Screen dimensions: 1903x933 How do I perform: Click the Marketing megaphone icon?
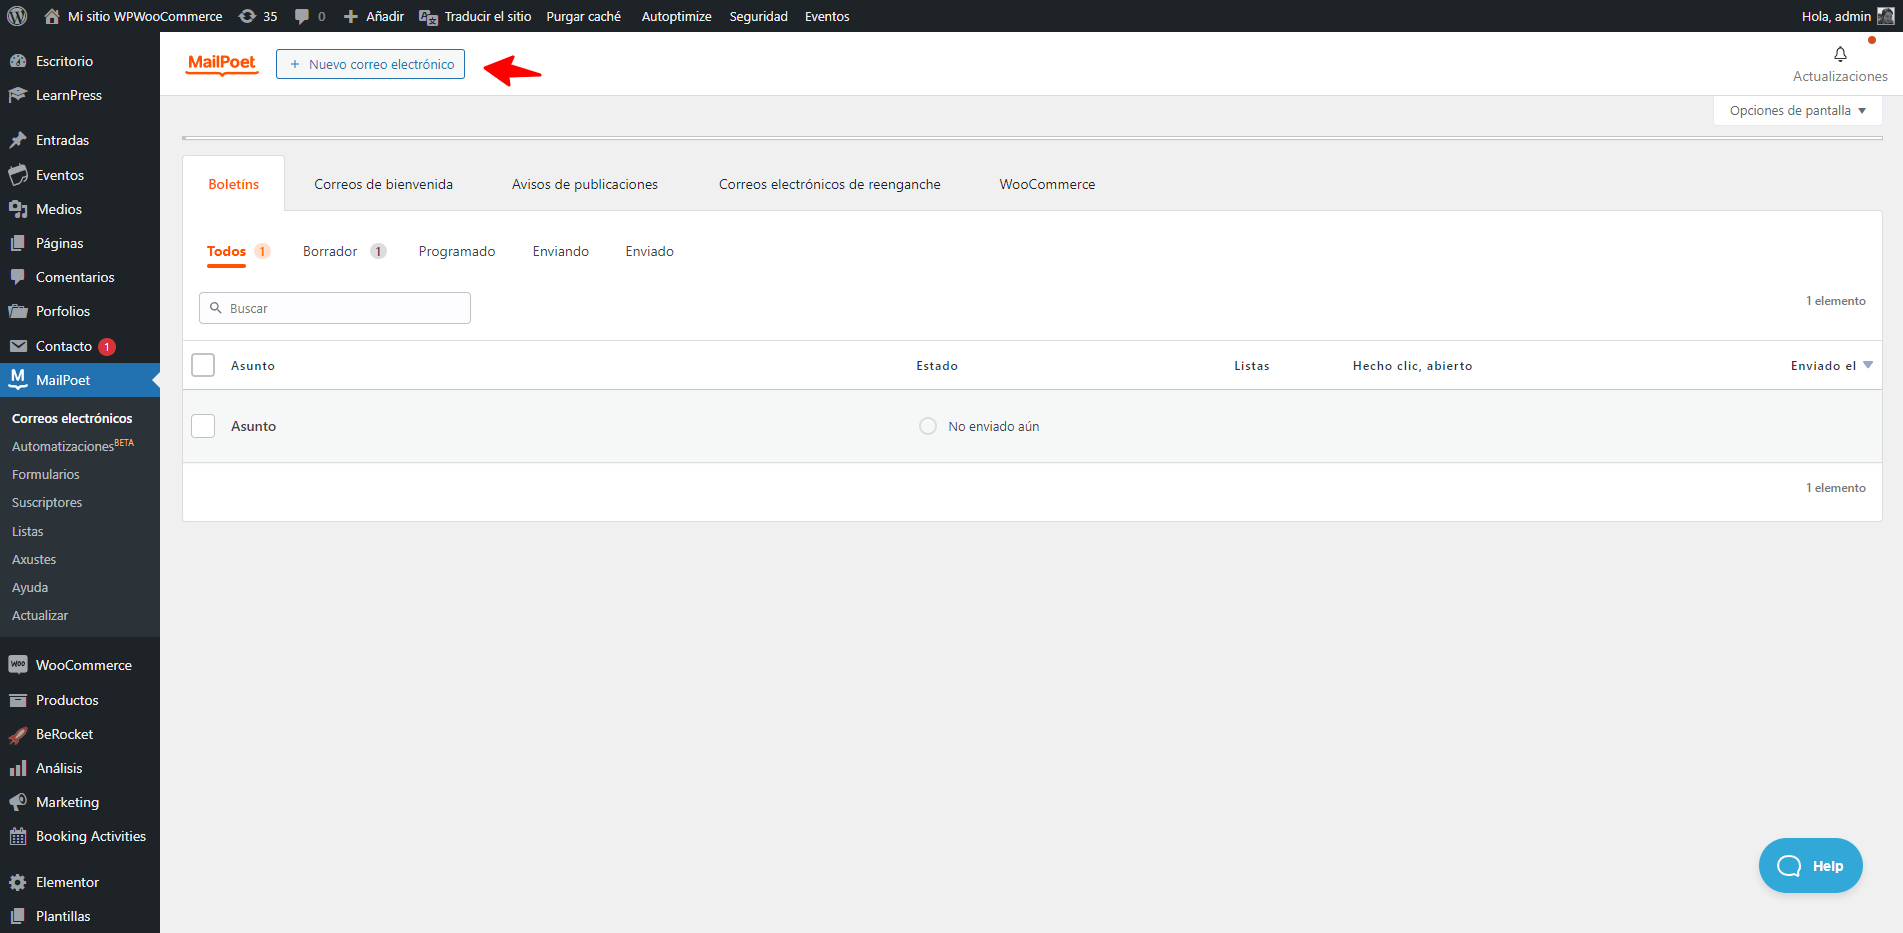[x=18, y=802]
